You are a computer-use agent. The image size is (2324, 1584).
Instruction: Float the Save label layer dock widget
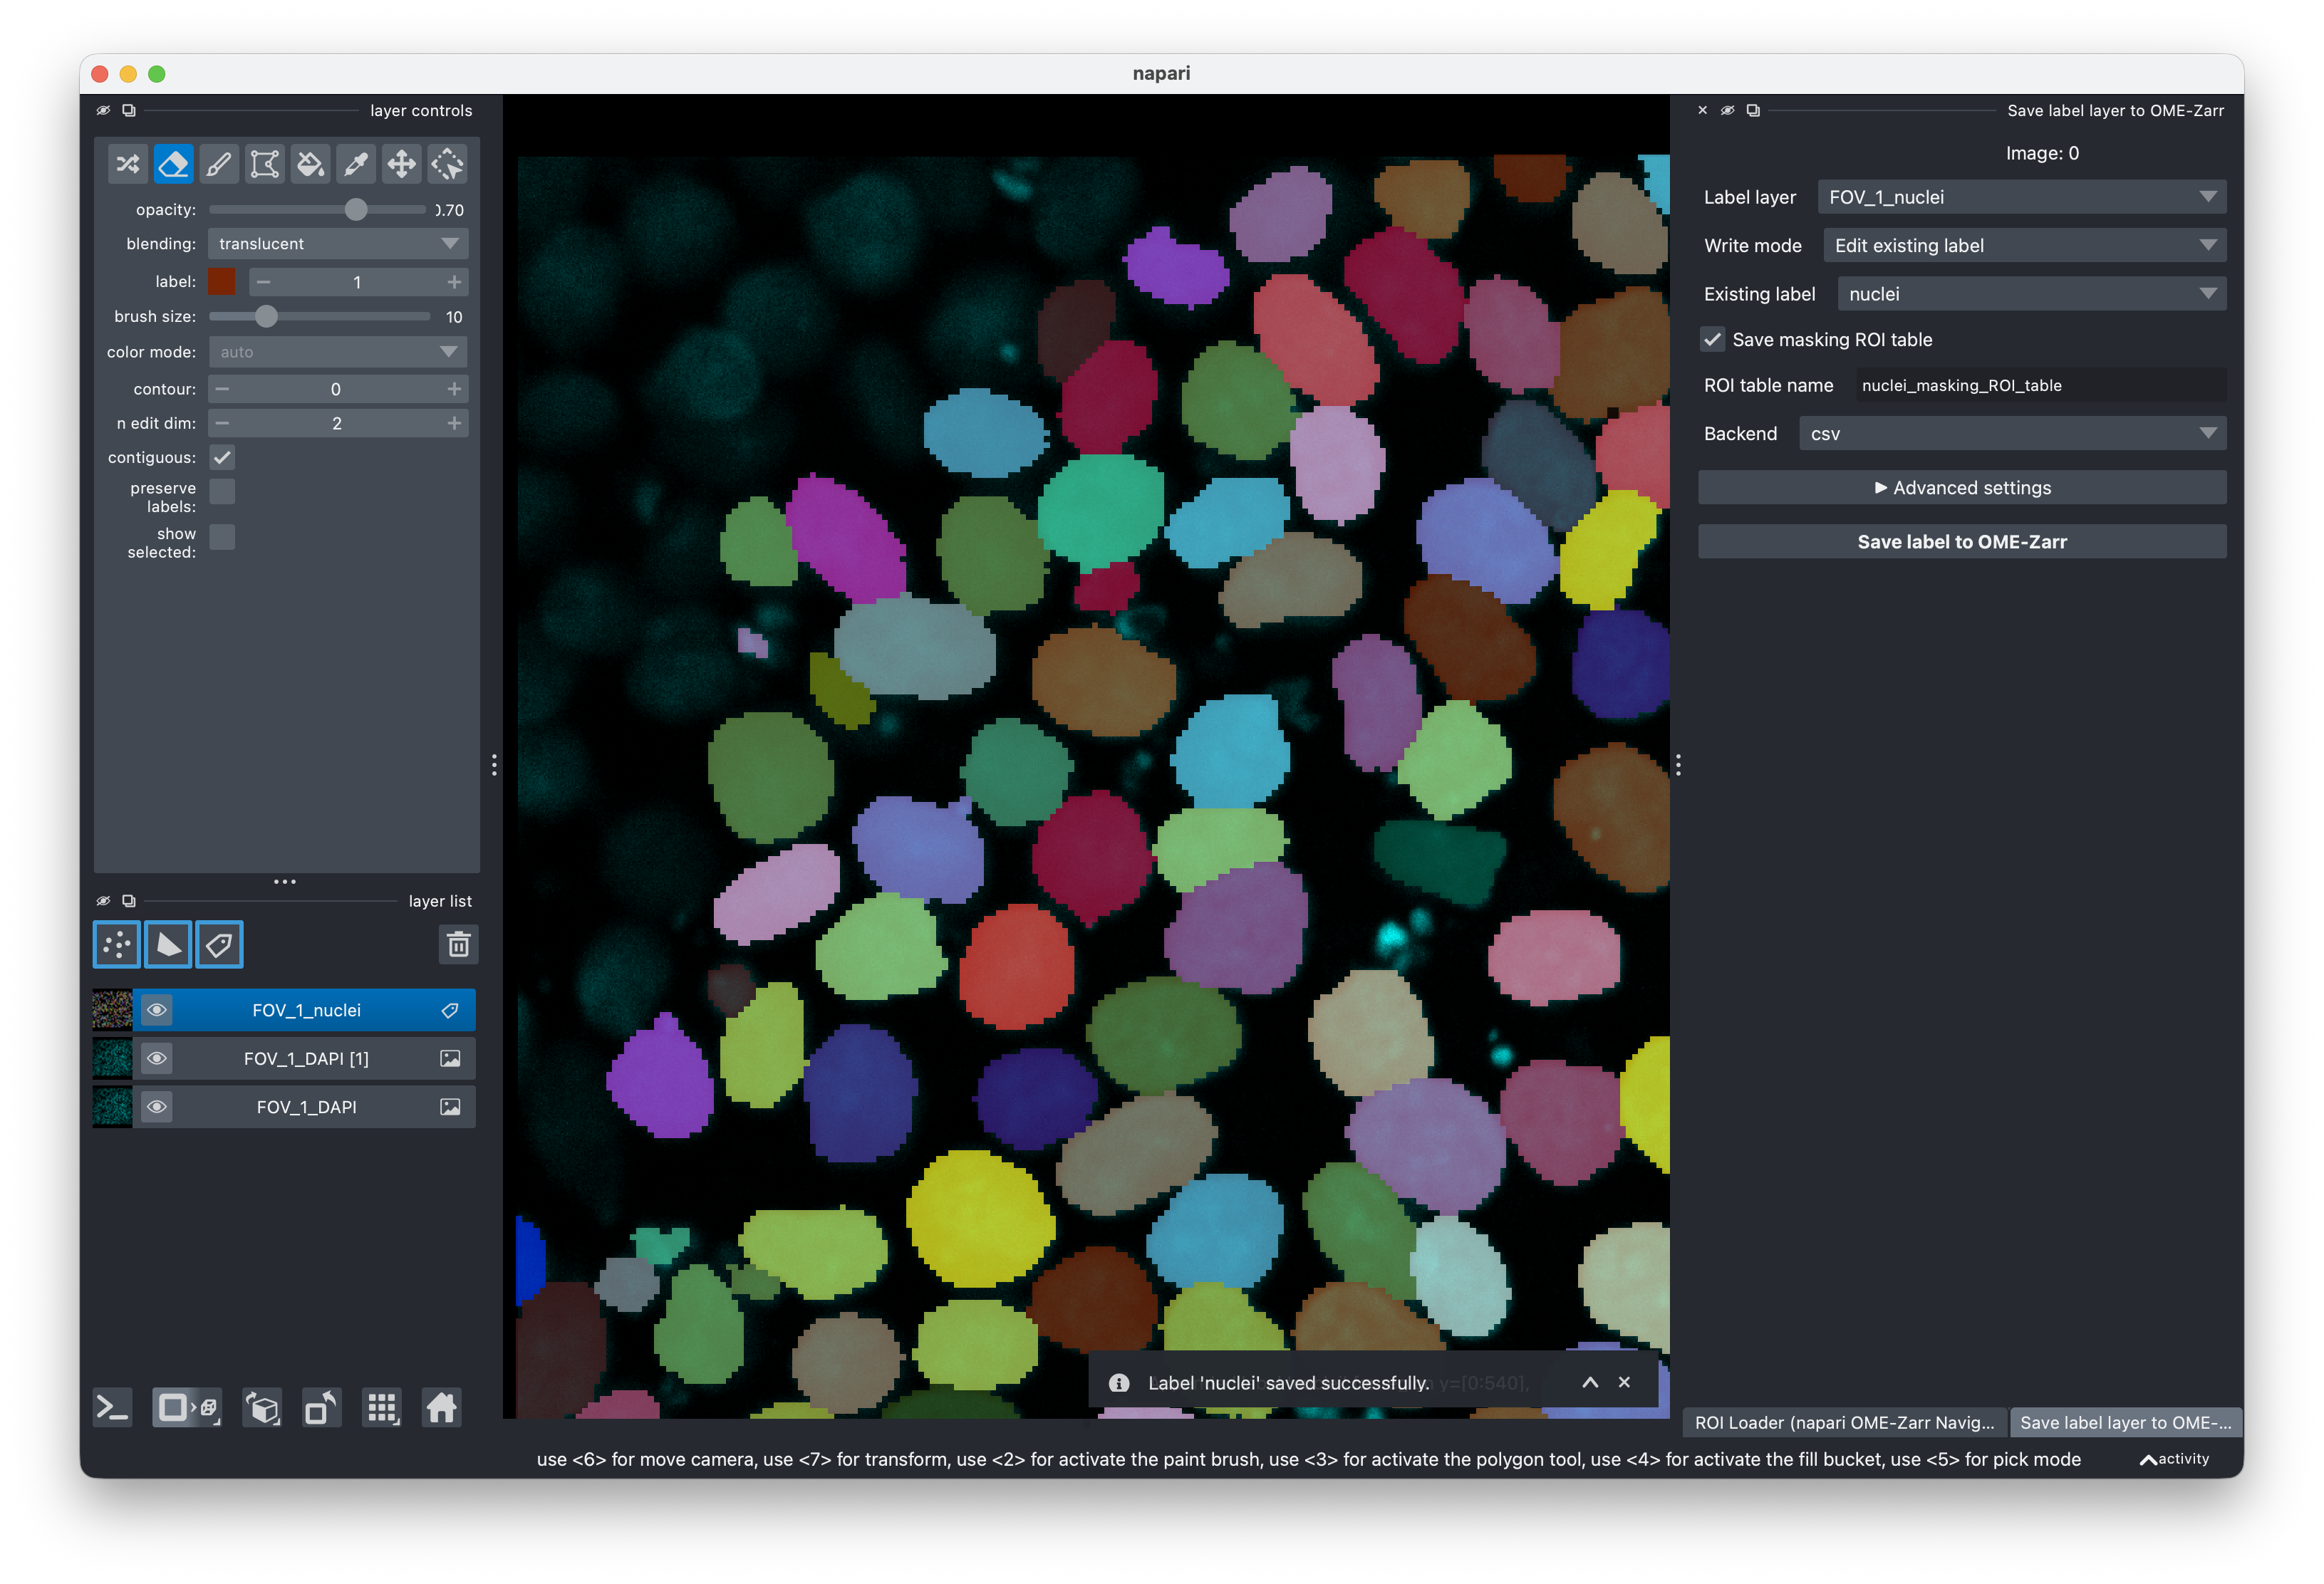(x=1753, y=110)
